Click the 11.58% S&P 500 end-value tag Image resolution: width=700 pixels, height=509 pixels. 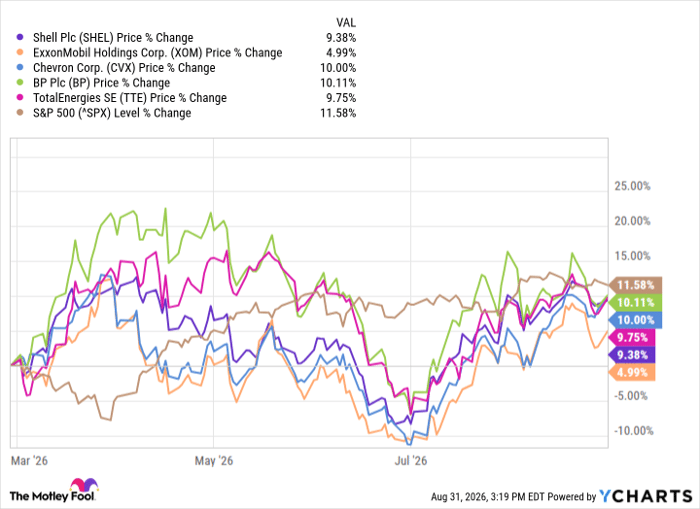[635, 285]
